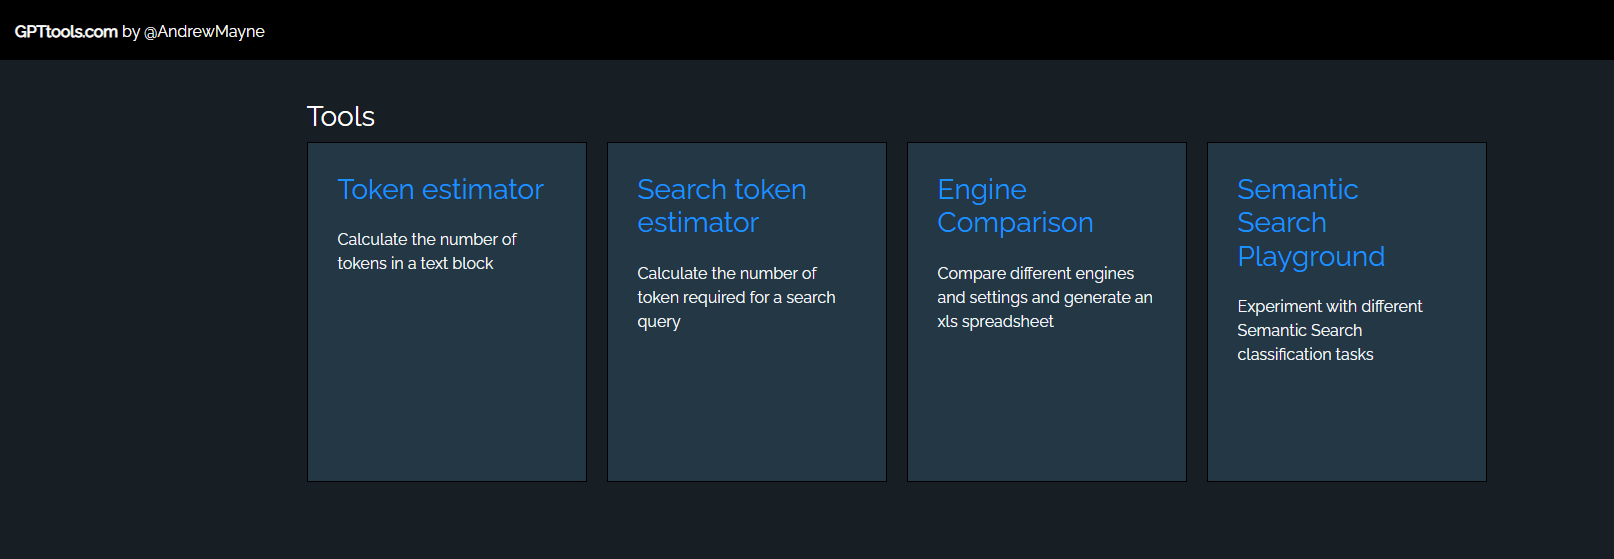Click the word "by" in the header

[x=131, y=31]
